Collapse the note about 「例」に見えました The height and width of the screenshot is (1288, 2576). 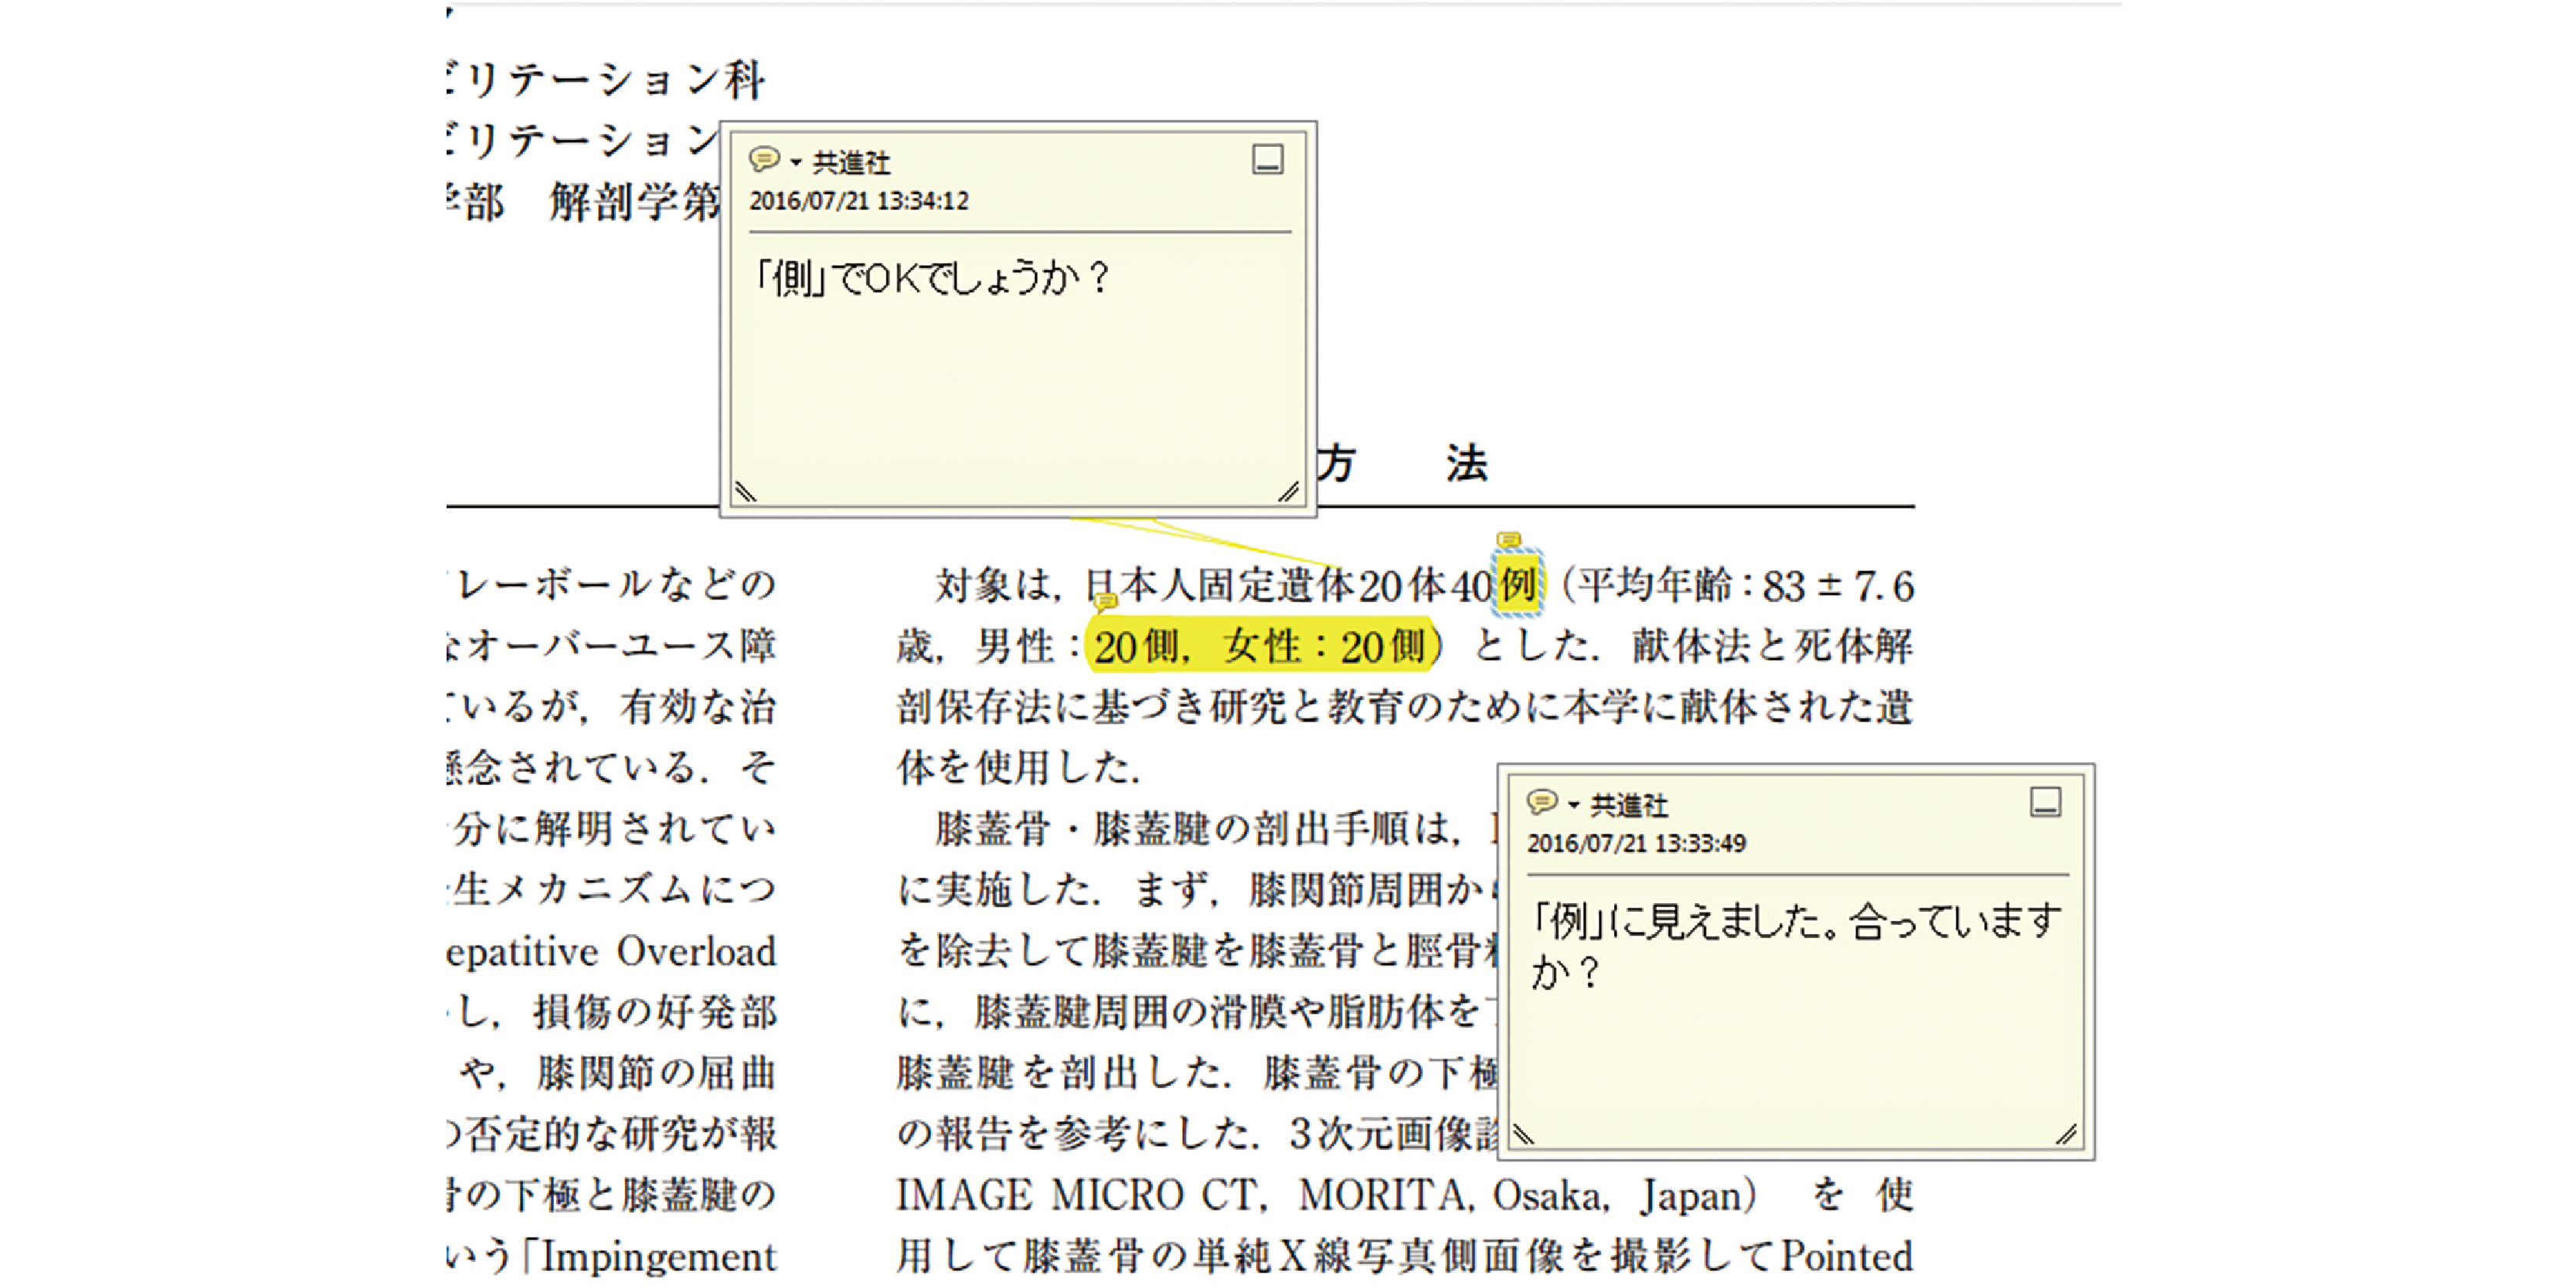pos(2045,802)
